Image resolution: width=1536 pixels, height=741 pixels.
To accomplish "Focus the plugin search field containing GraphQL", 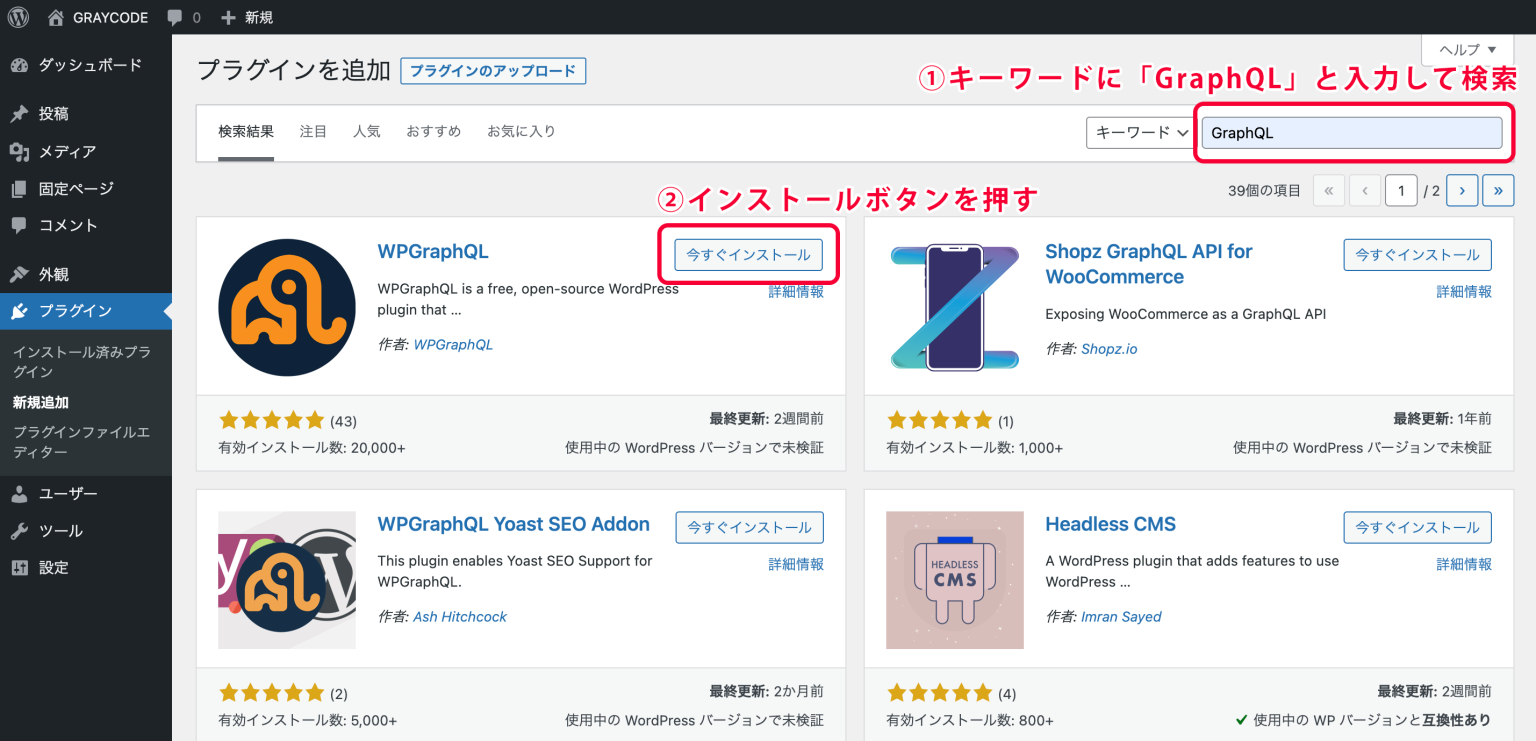I will [x=1351, y=132].
